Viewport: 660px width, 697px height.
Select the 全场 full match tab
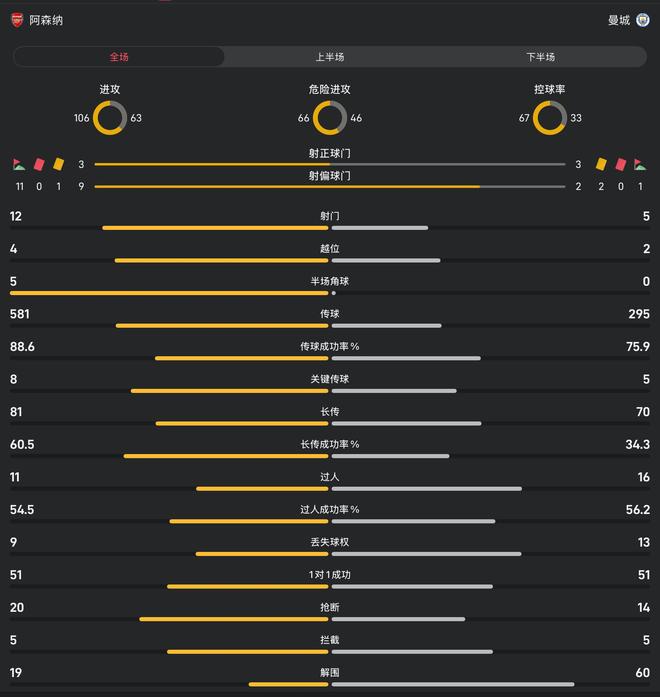(119, 57)
